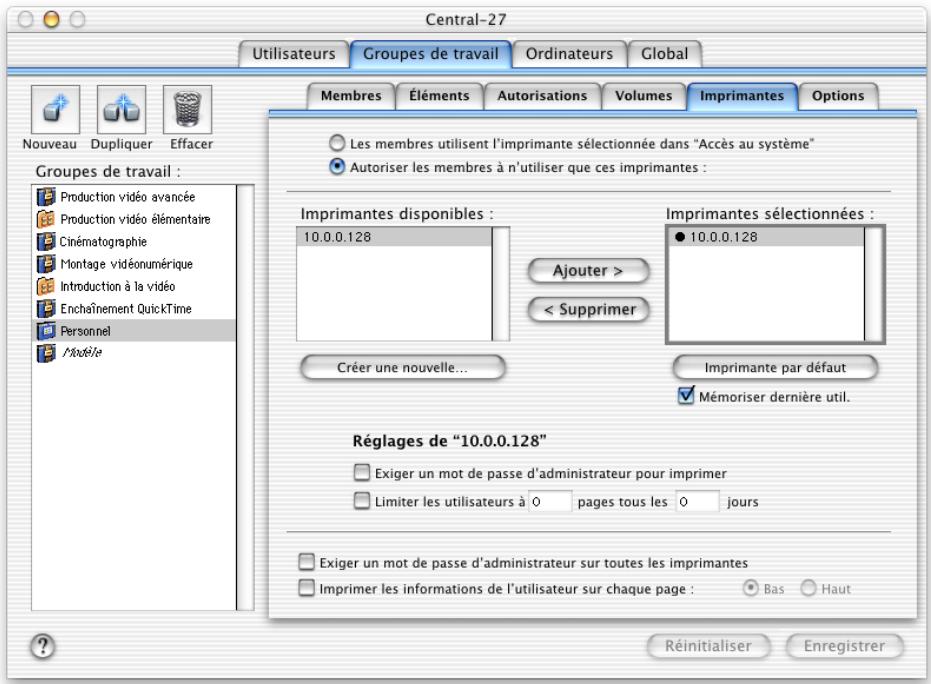
Task: Select Production vidéo élémentaire workgroup
Action: 134,219
